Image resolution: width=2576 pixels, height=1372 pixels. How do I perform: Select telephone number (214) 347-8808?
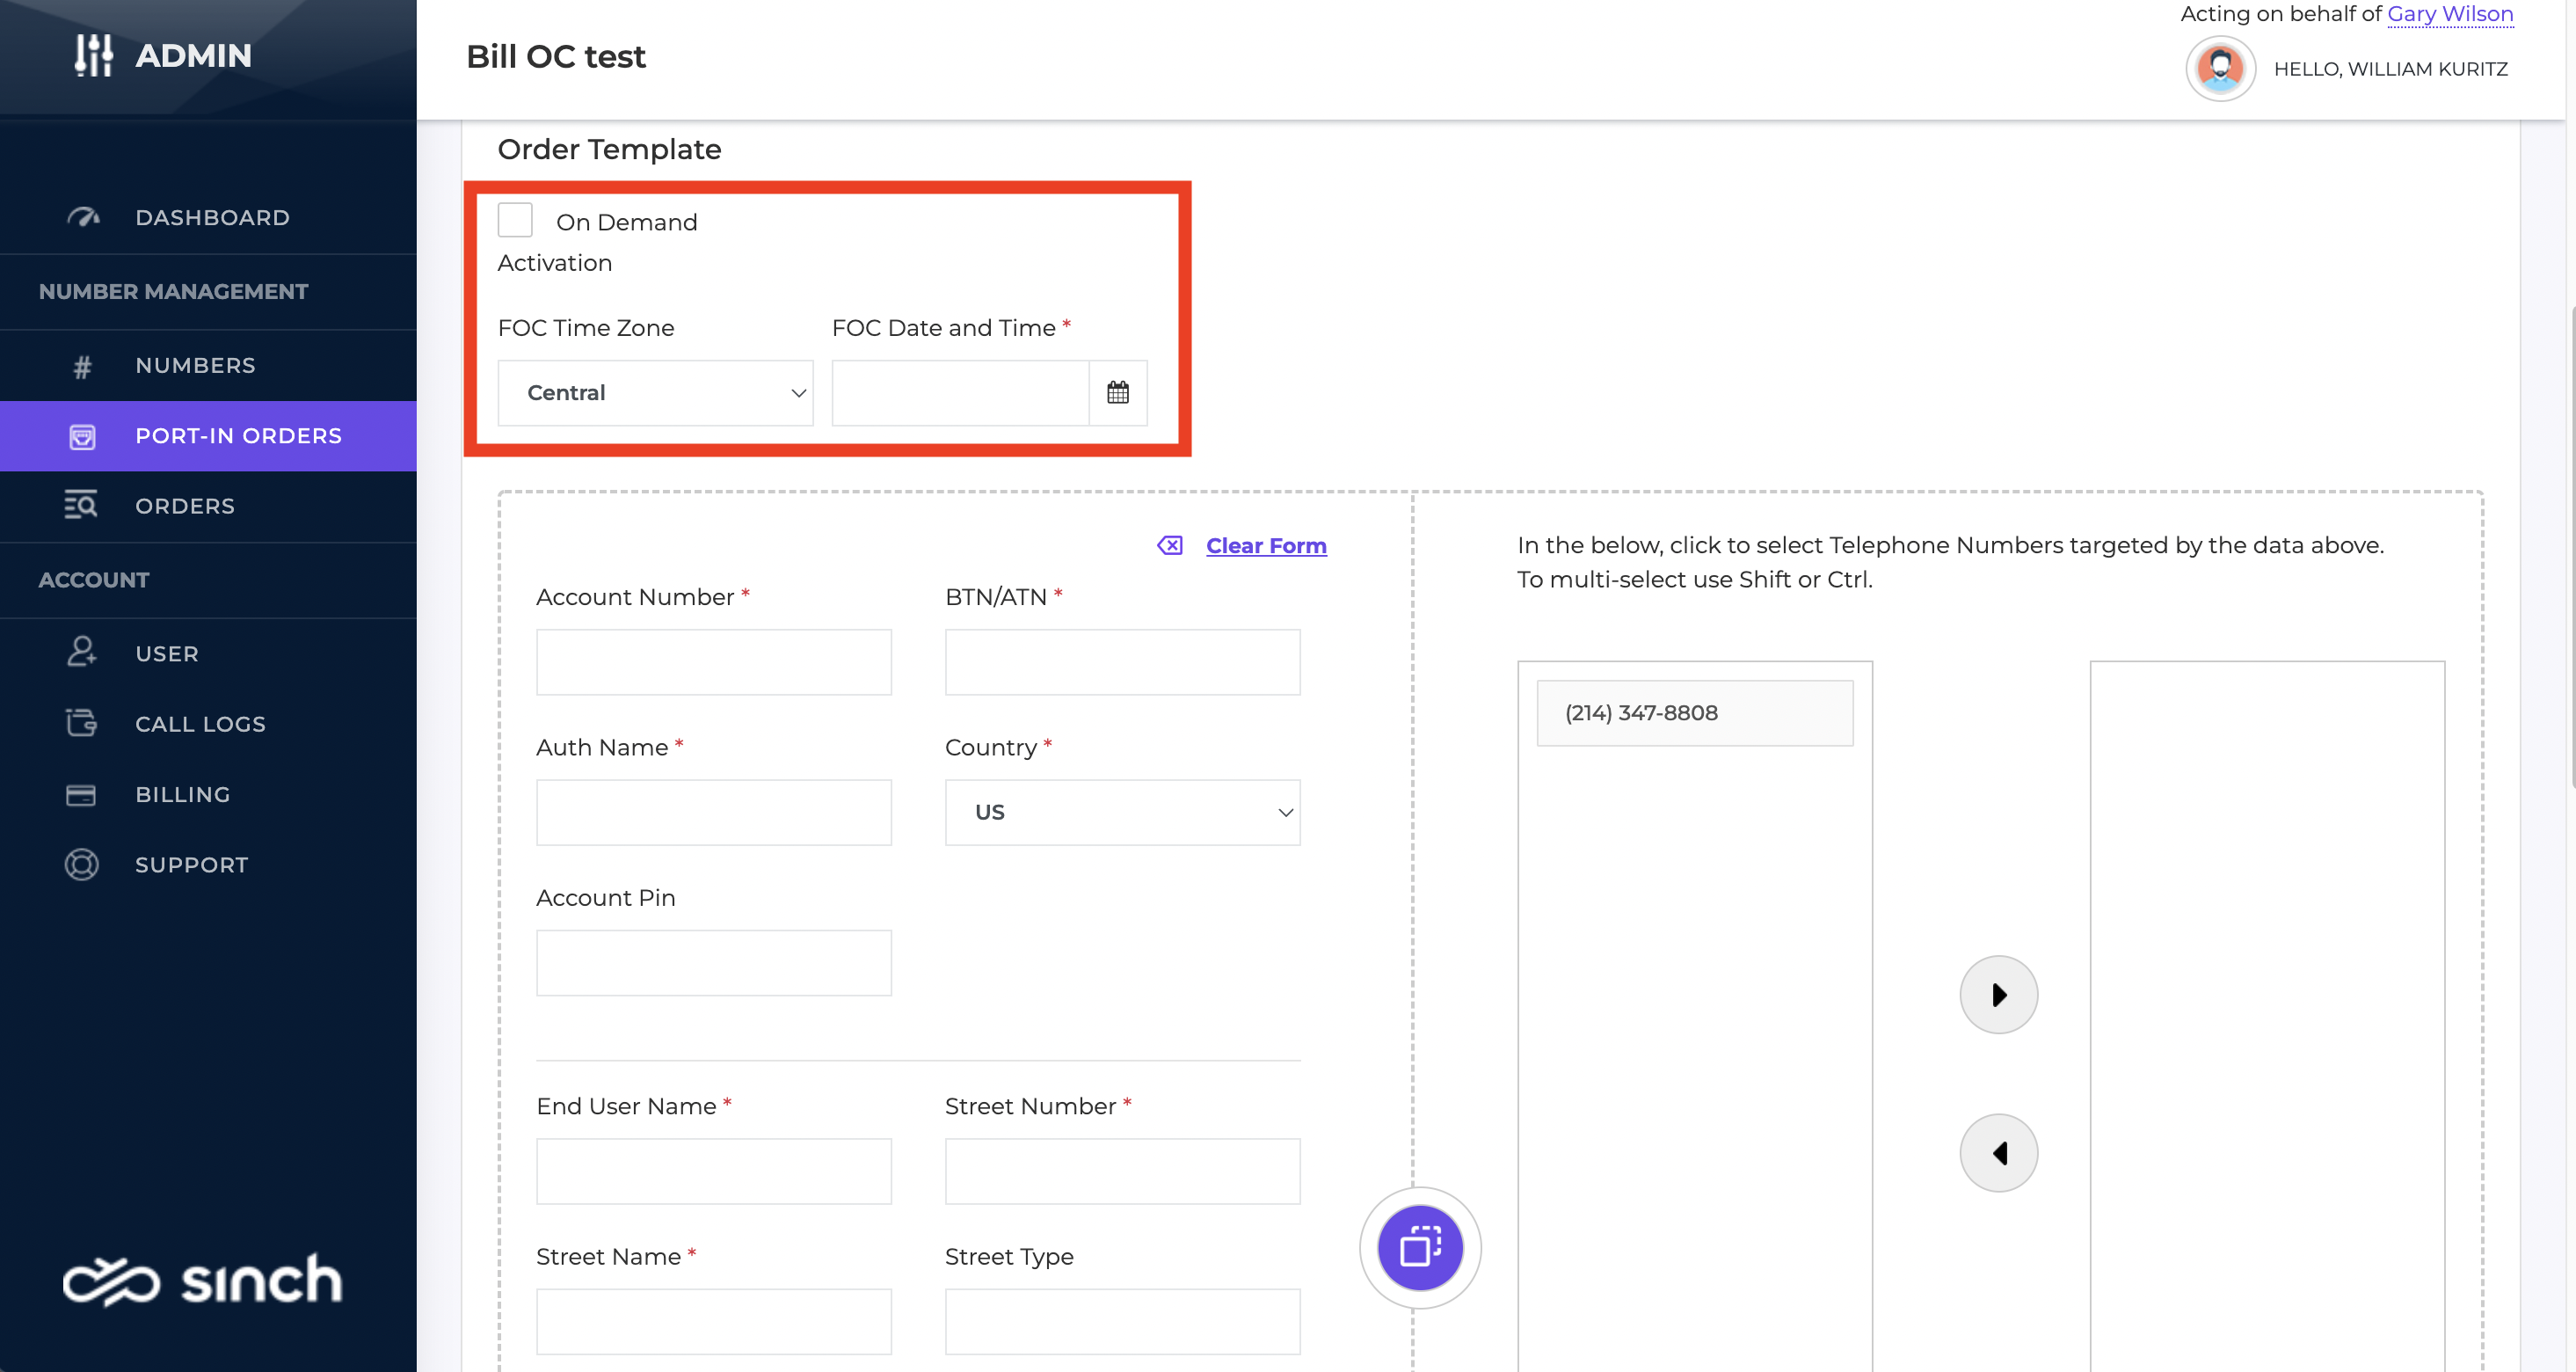(x=1694, y=713)
